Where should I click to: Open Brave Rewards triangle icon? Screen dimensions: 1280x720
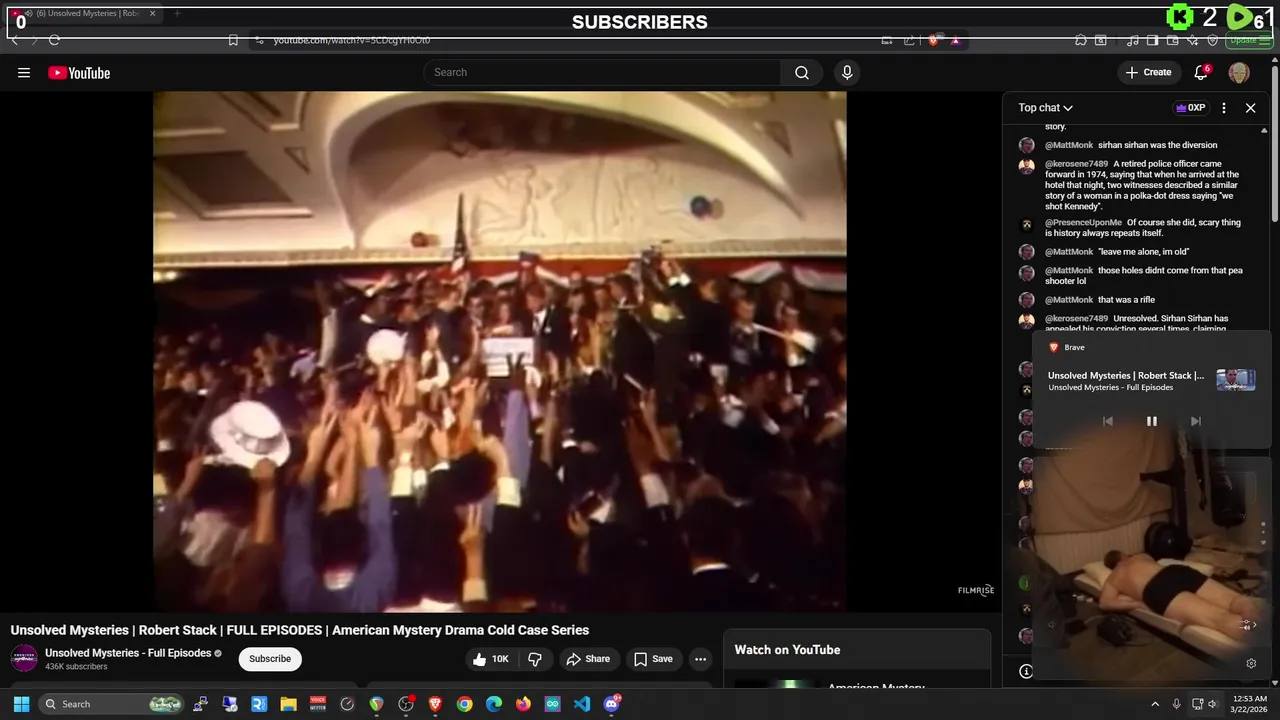(955, 40)
